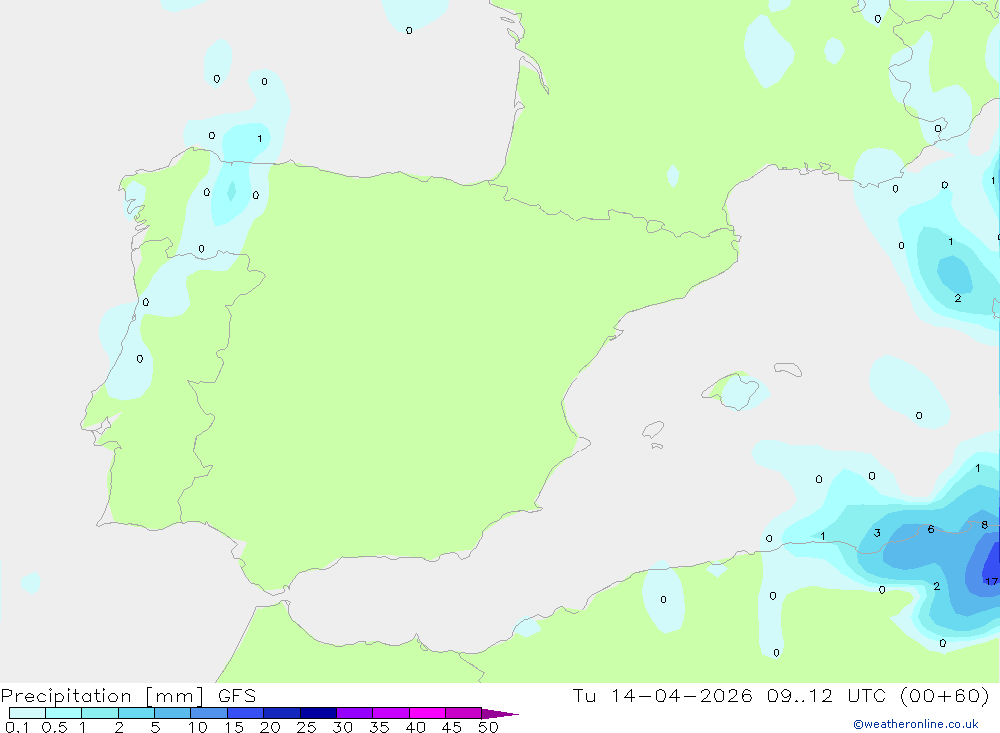Screen dimensions: 1000x733
Task: Select the 35–40 mm violet legend swatch
Action: pyautogui.click(x=391, y=713)
